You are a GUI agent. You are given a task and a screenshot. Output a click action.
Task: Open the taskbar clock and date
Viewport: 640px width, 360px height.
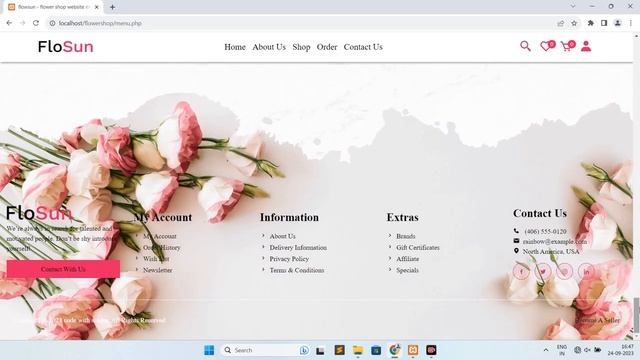[621, 350]
